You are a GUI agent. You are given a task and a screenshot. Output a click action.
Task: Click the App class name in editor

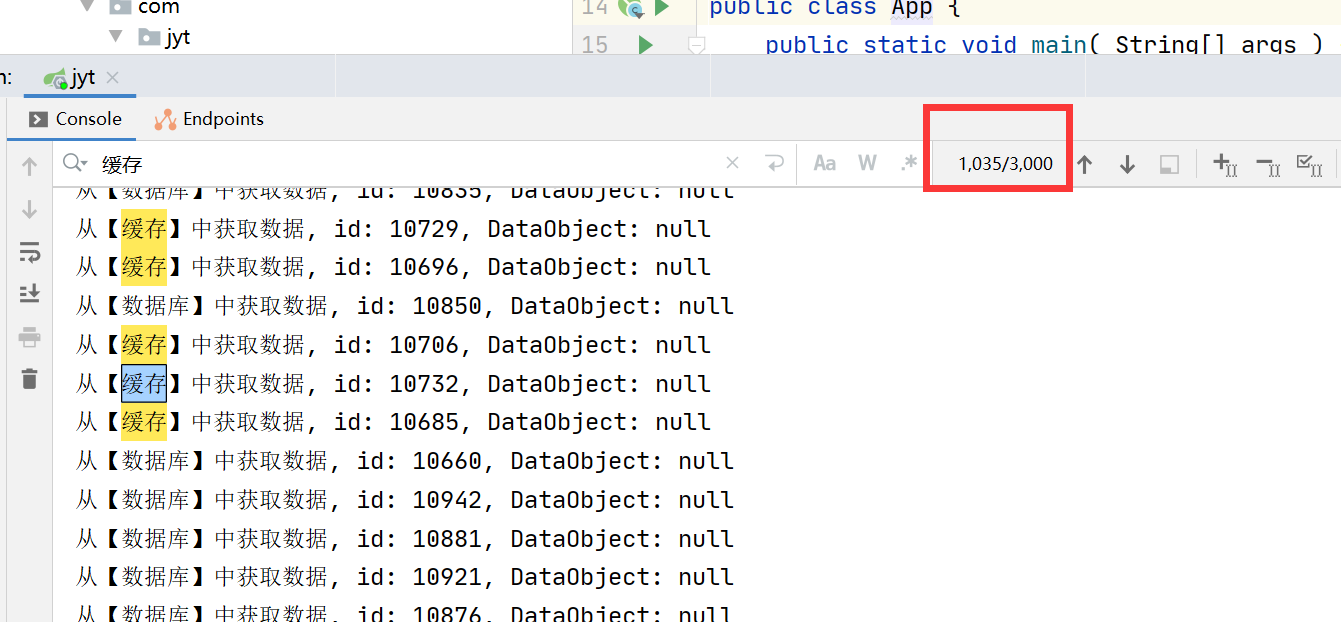point(912,8)
